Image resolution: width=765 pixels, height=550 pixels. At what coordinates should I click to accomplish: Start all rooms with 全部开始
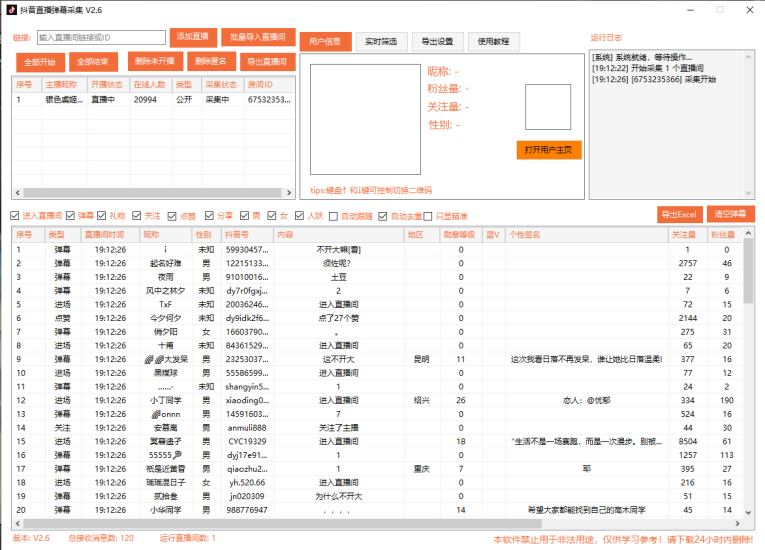point(40,62)
